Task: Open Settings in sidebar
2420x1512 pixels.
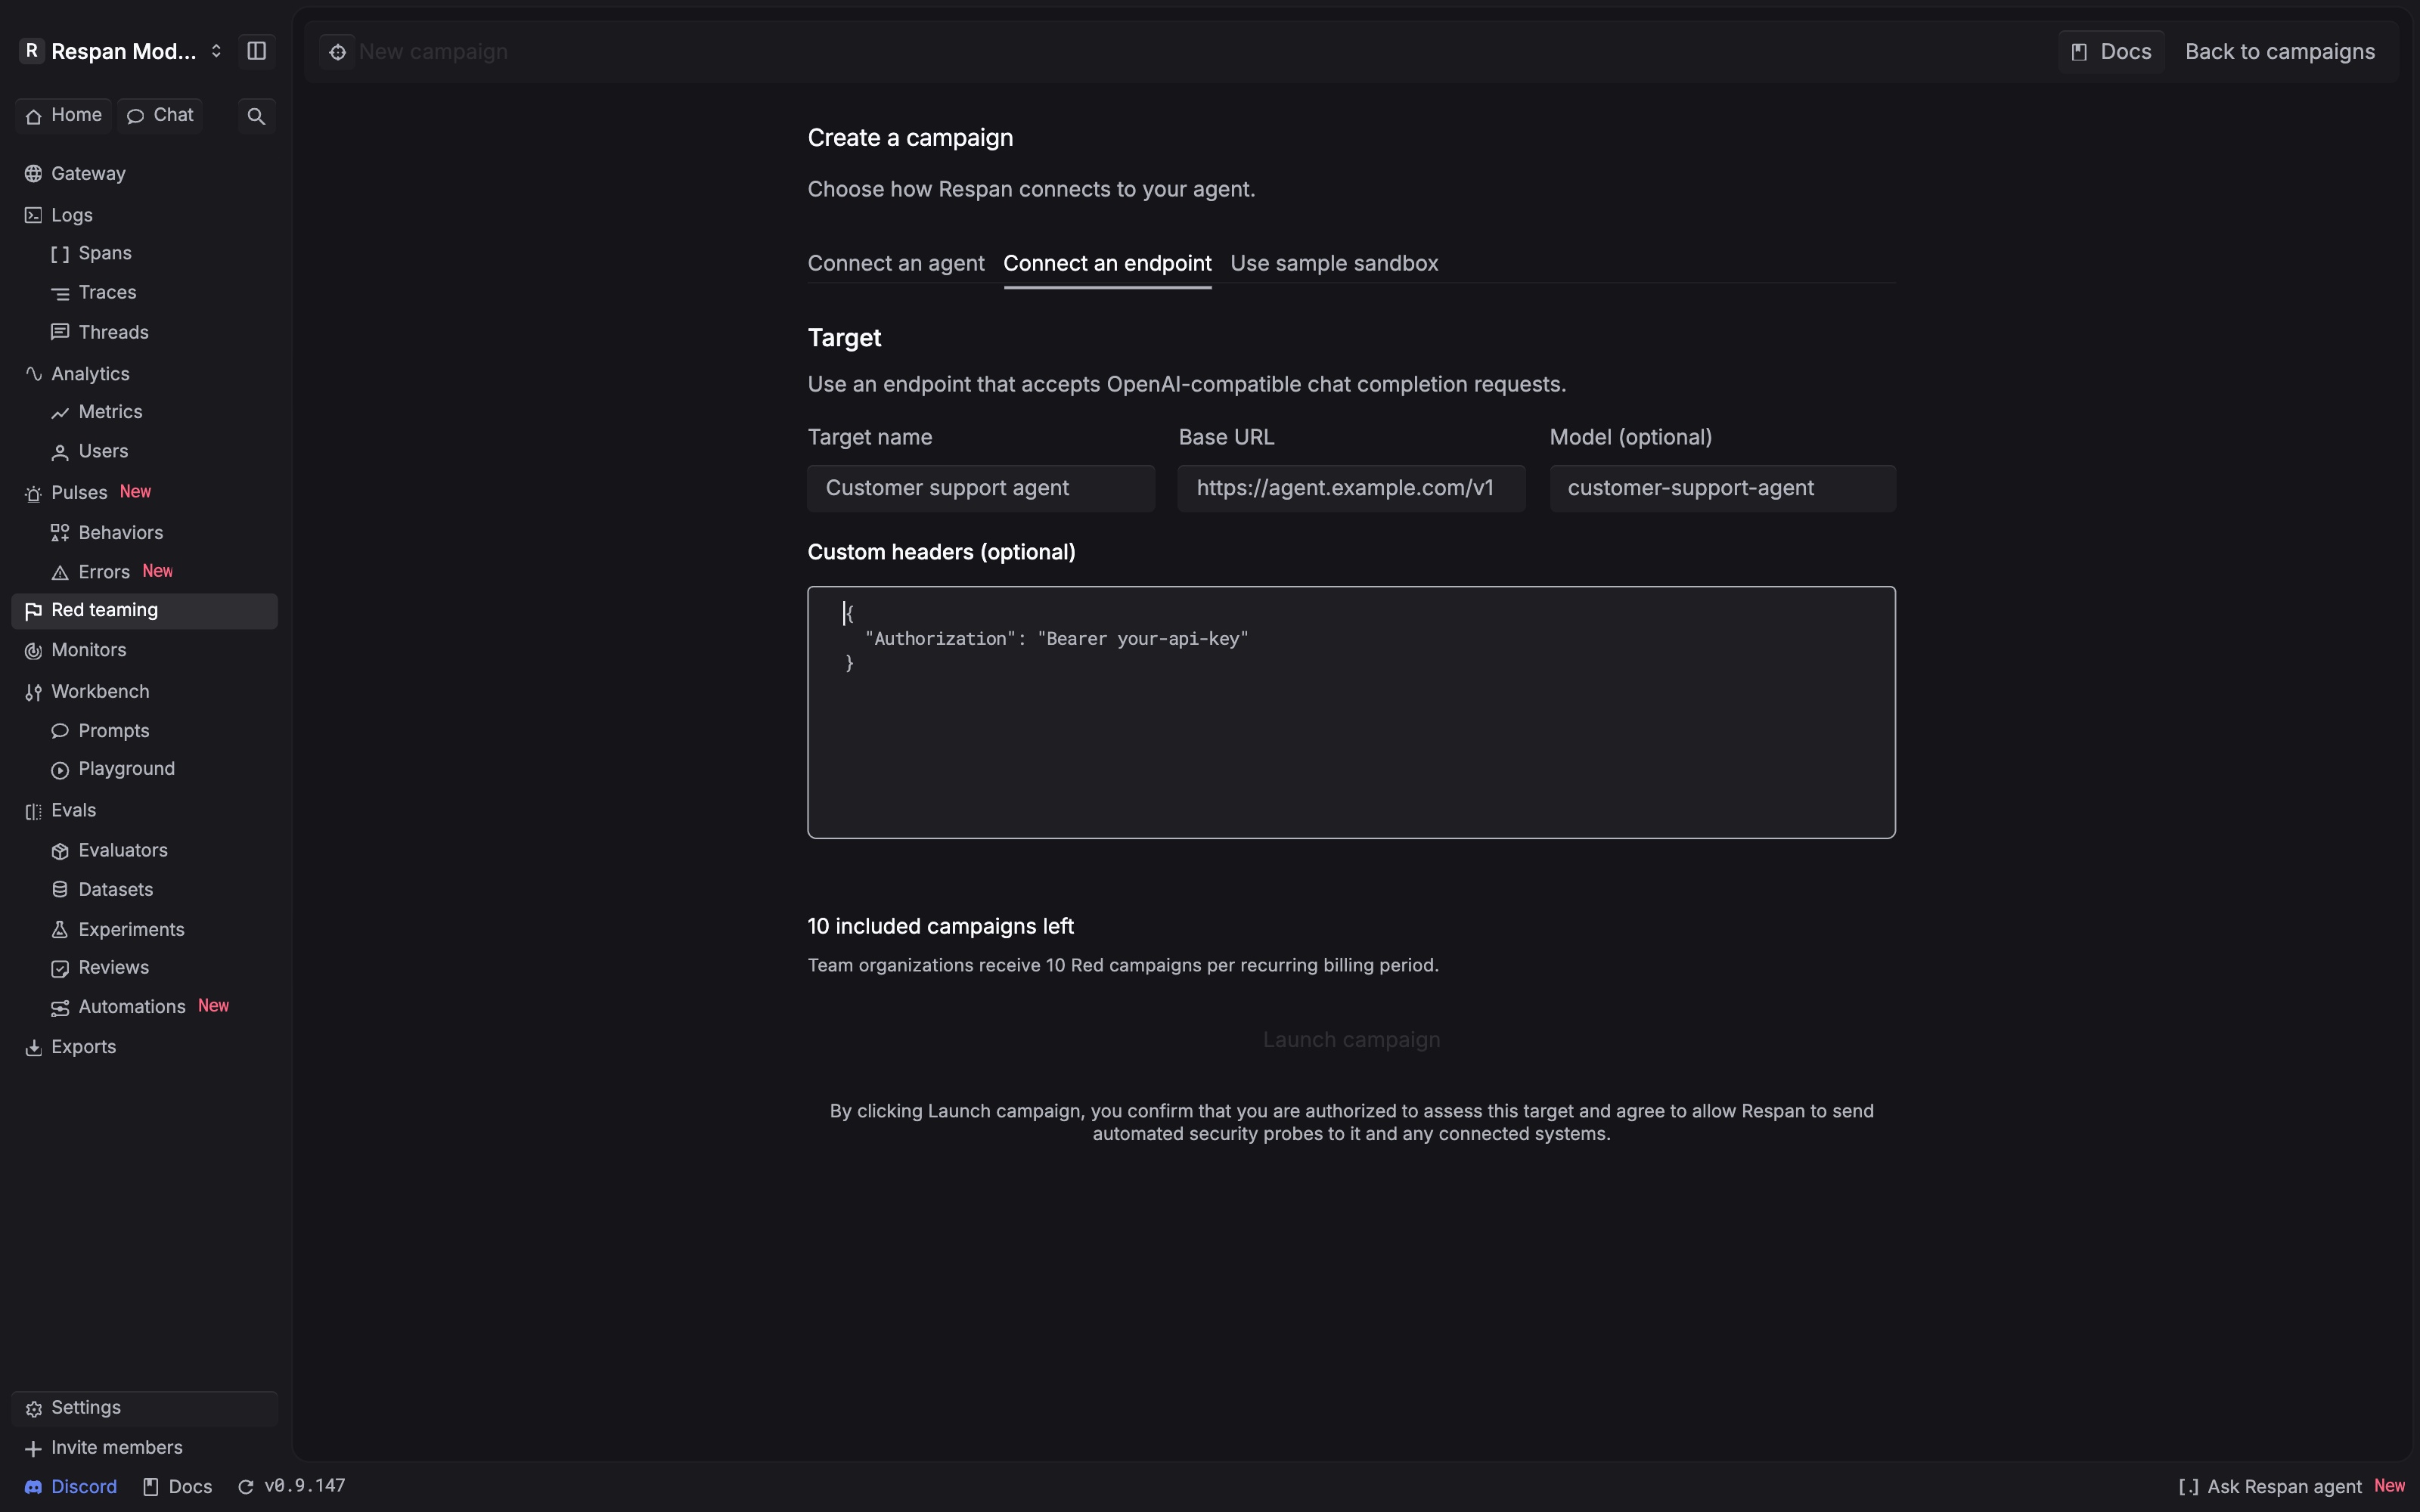Action: (x=144, y=1408)
